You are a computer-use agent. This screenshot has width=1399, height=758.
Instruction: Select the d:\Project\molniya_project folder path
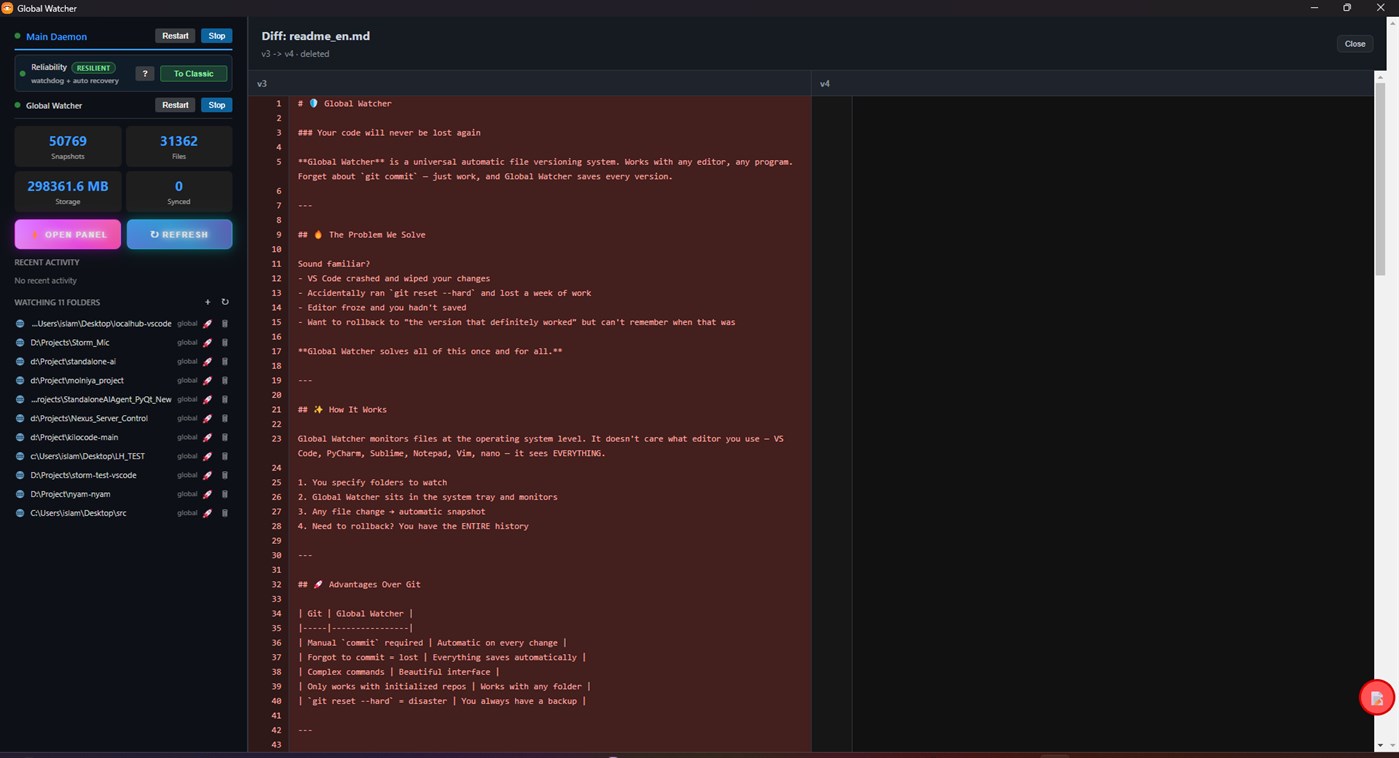click(77, 381)
